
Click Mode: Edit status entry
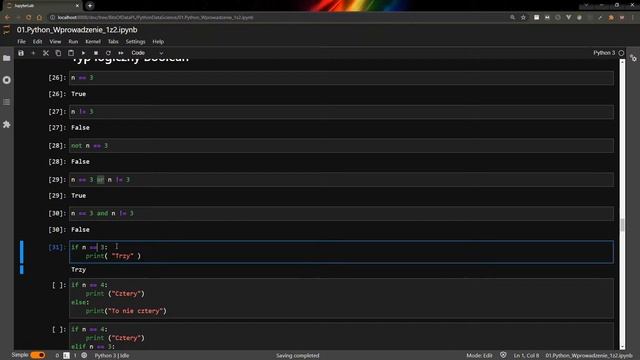point(479,356)
